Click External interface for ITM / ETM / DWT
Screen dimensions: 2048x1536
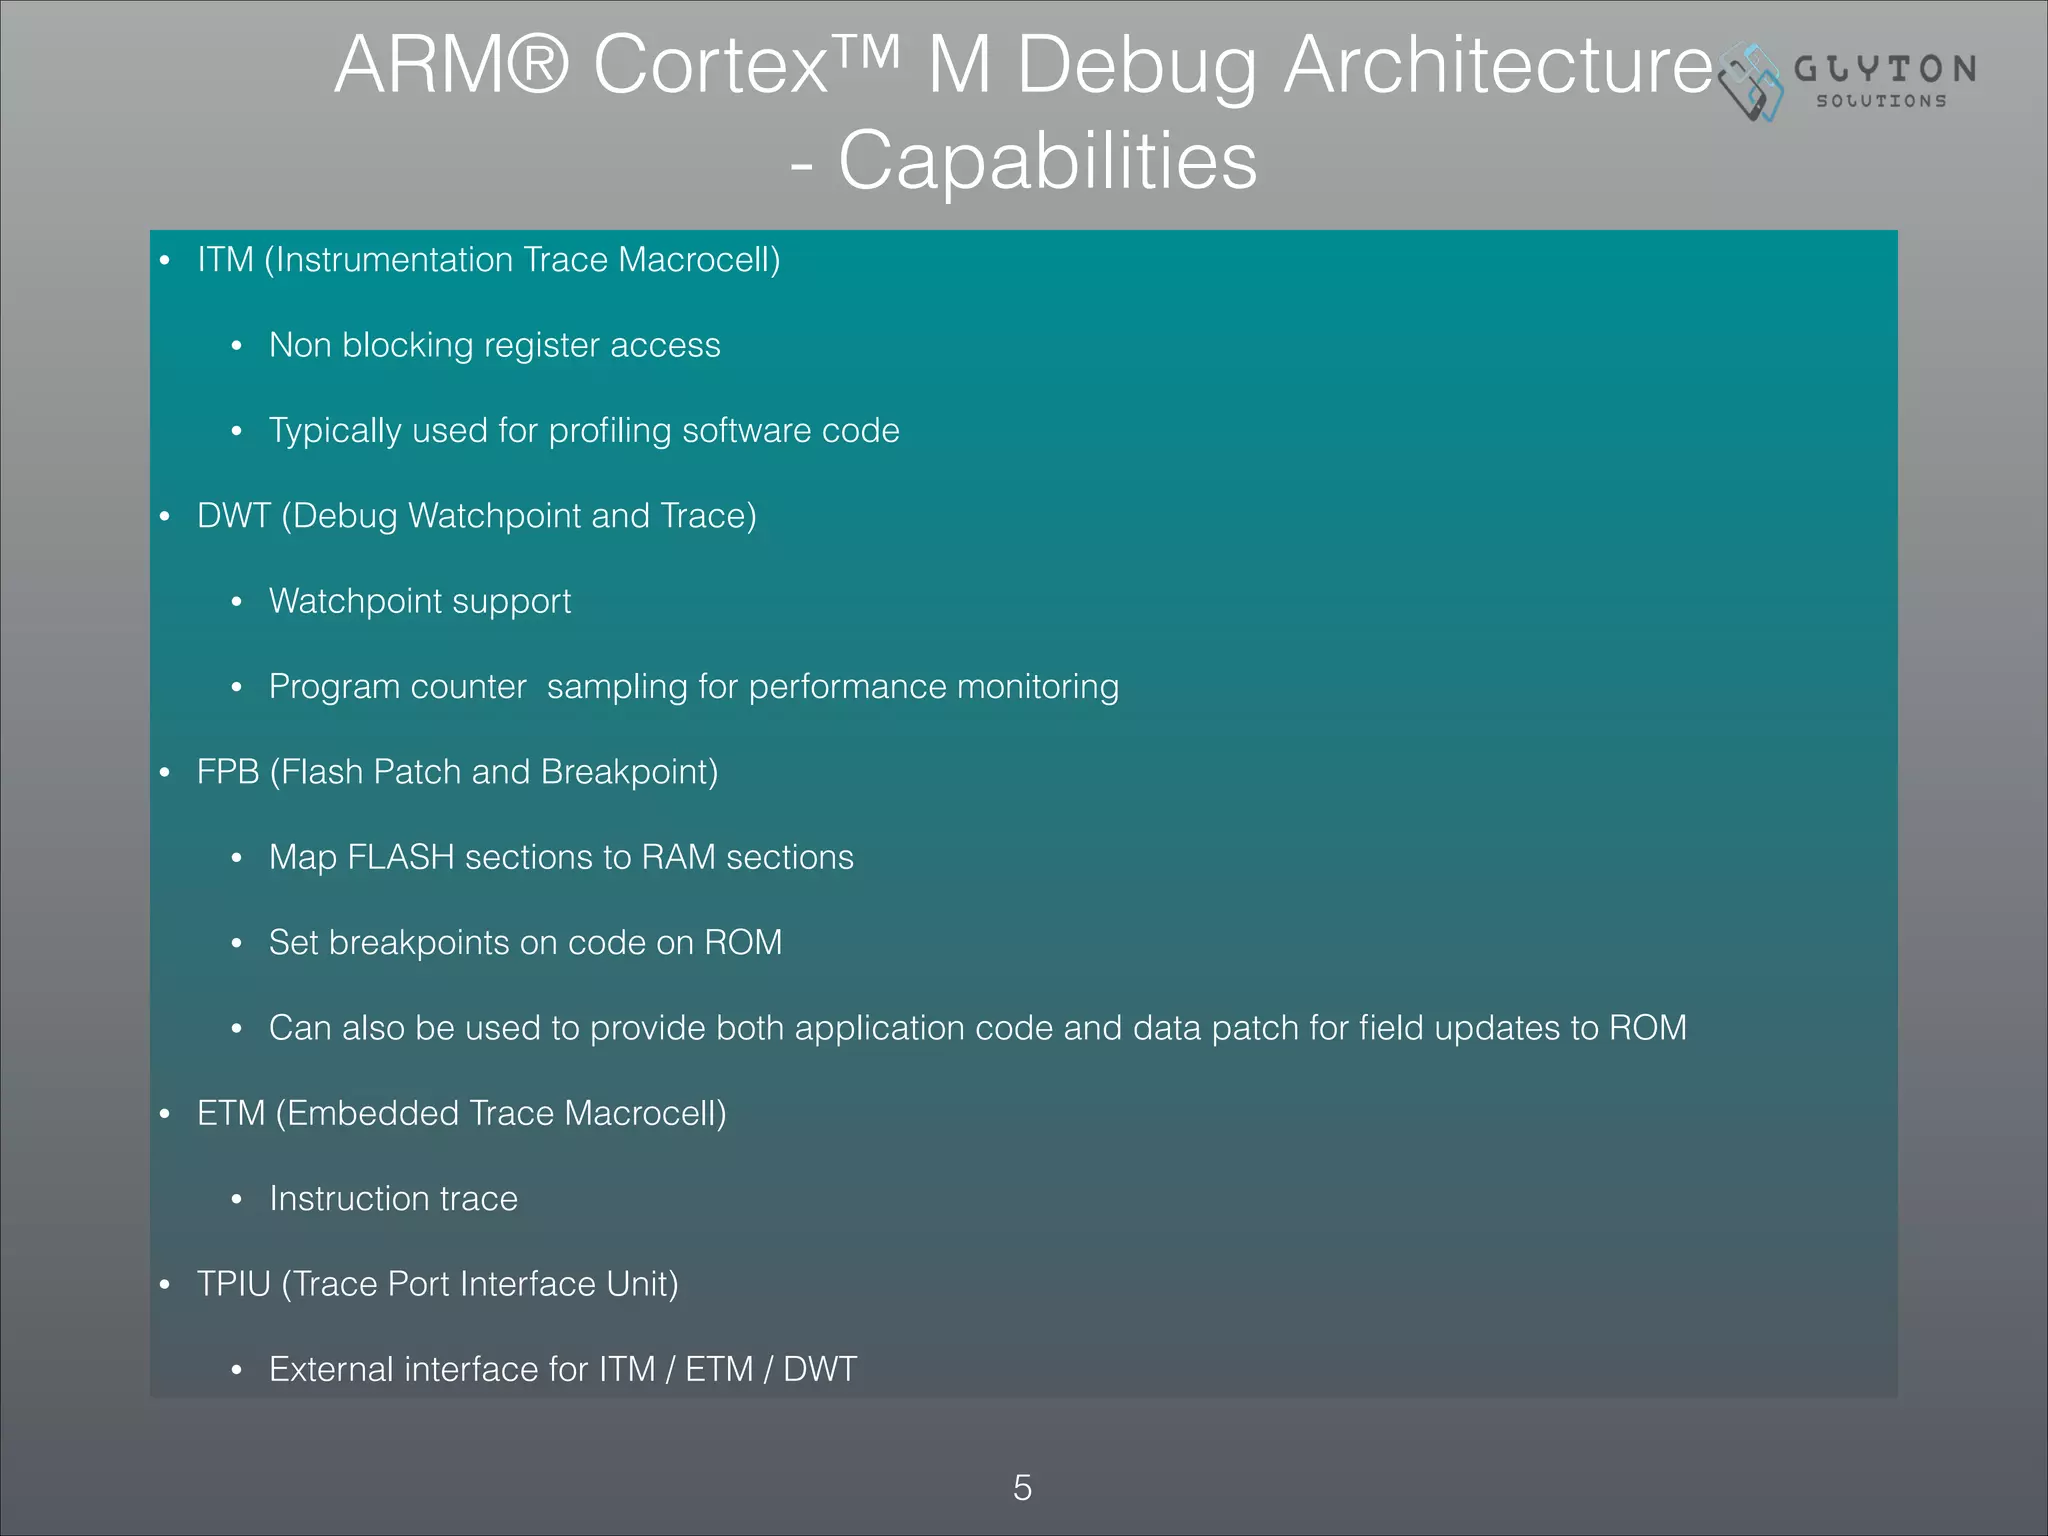click(563, 1369)
